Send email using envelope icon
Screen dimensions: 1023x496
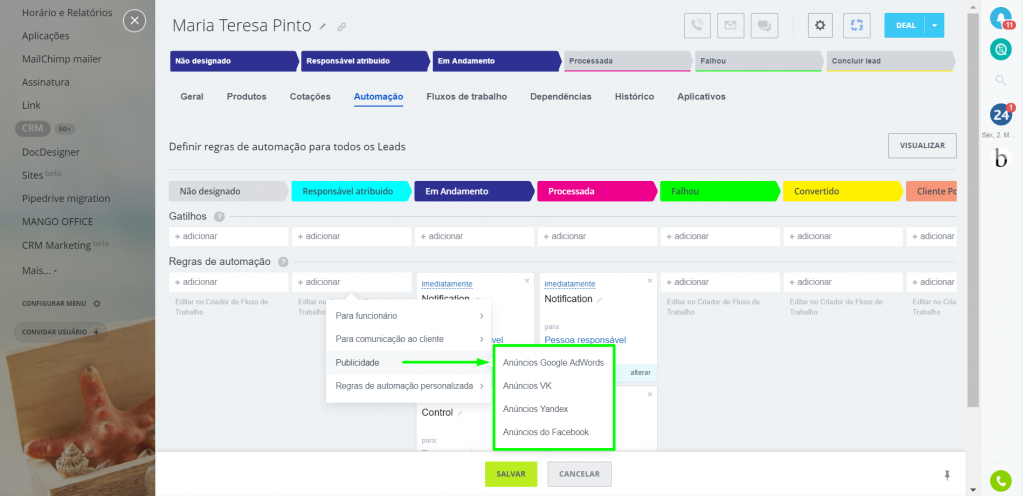[730, 25]
